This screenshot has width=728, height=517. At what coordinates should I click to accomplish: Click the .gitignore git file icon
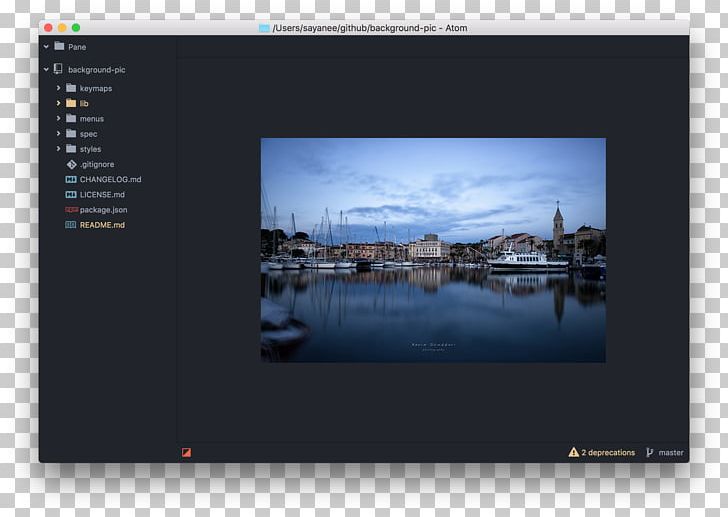pyautogui.click(x=71, y=164)
